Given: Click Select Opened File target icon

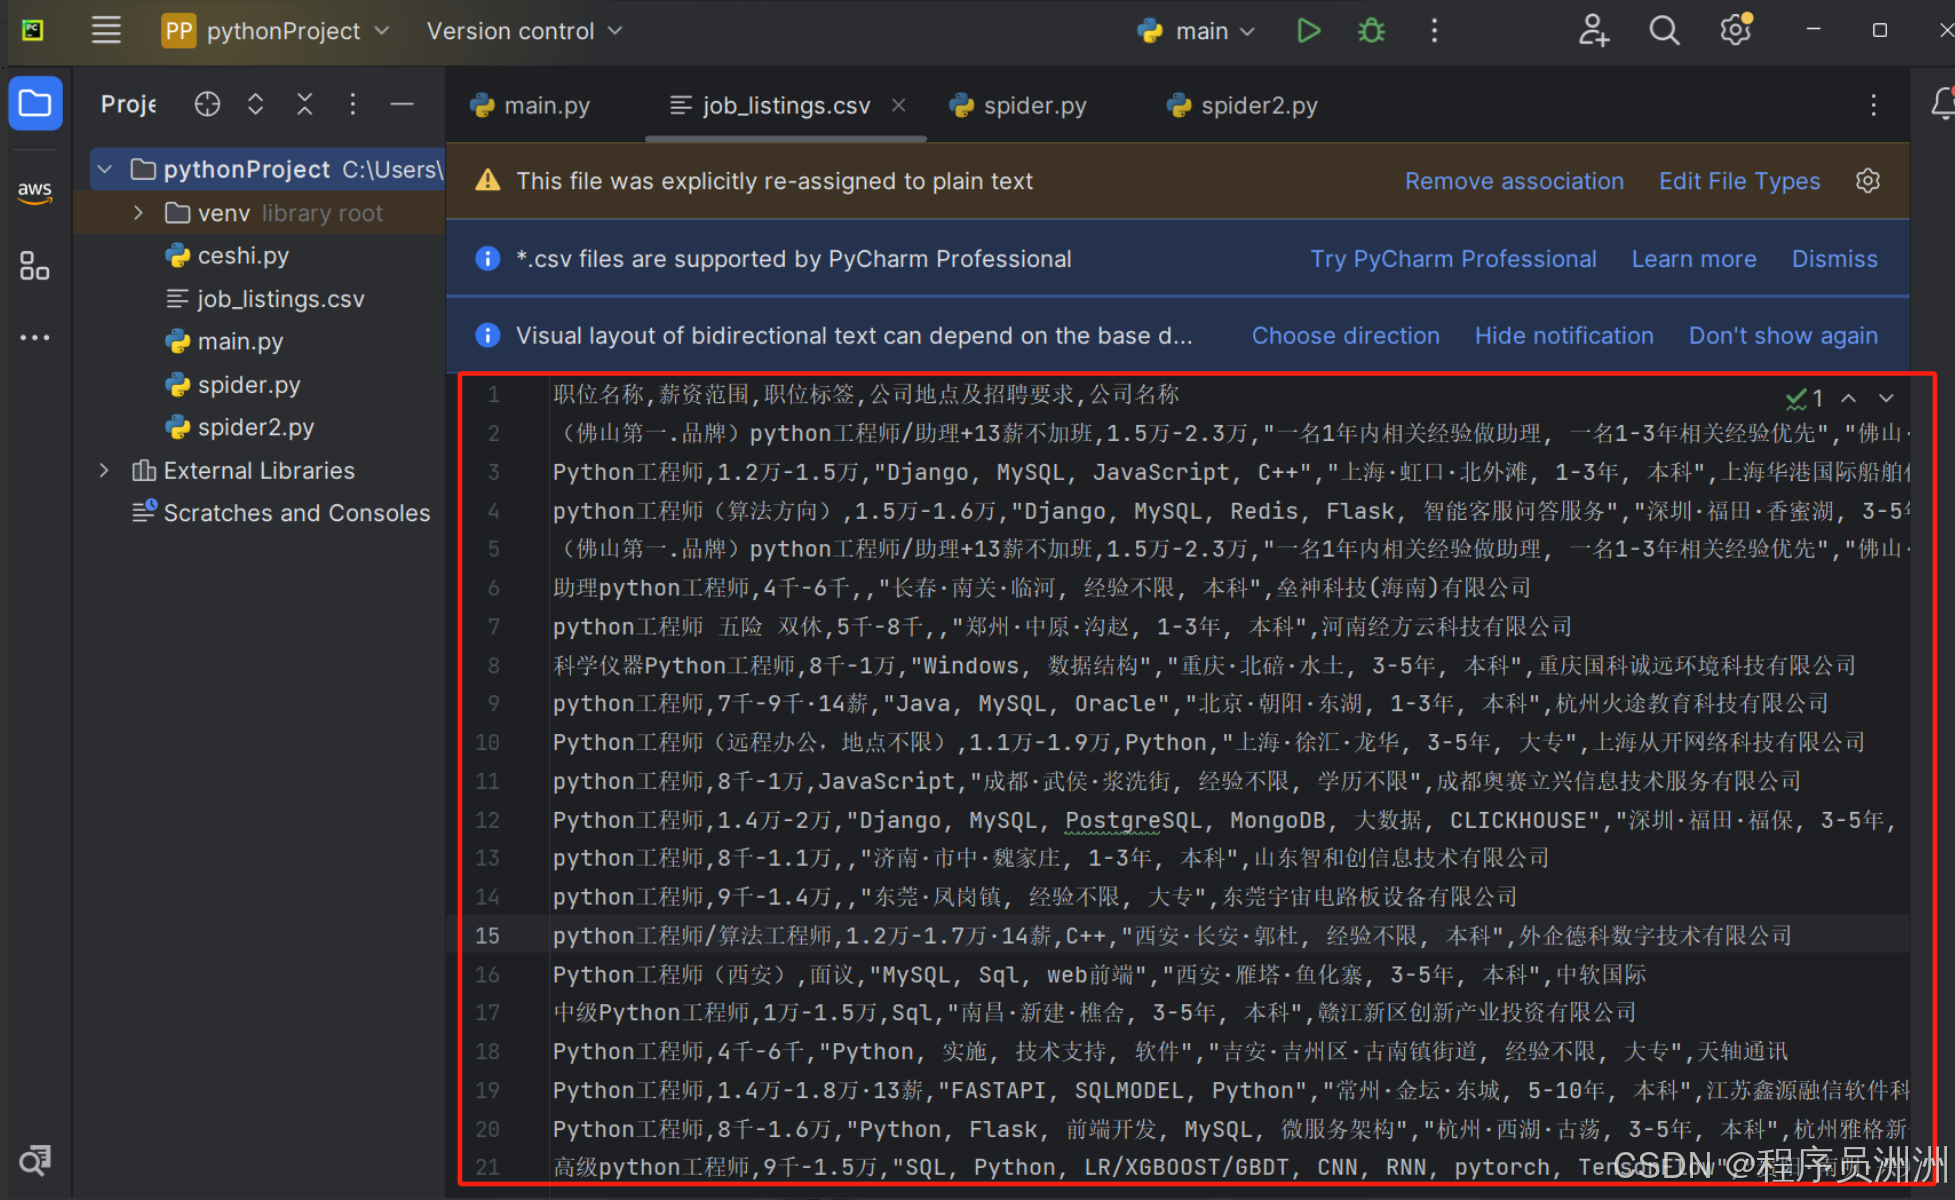Looking at the screenshot, I should click(x=207, y=104).
